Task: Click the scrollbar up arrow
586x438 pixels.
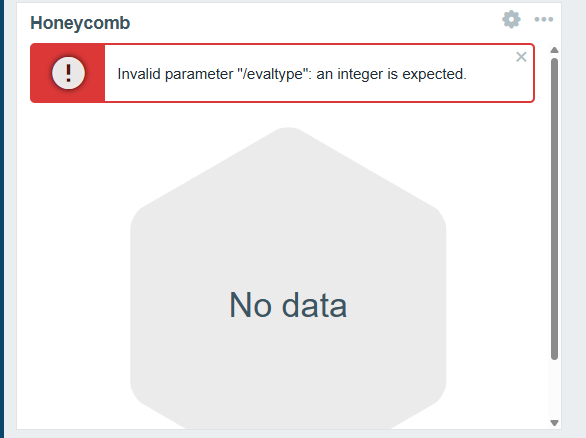Action: 555,50
